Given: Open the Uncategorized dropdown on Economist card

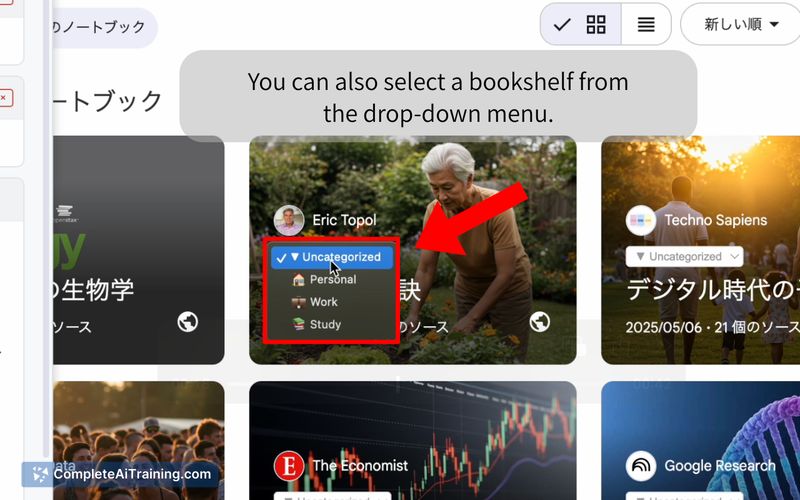Looking at the screenshot, I should pyautogui.click(x=332, y=496).
